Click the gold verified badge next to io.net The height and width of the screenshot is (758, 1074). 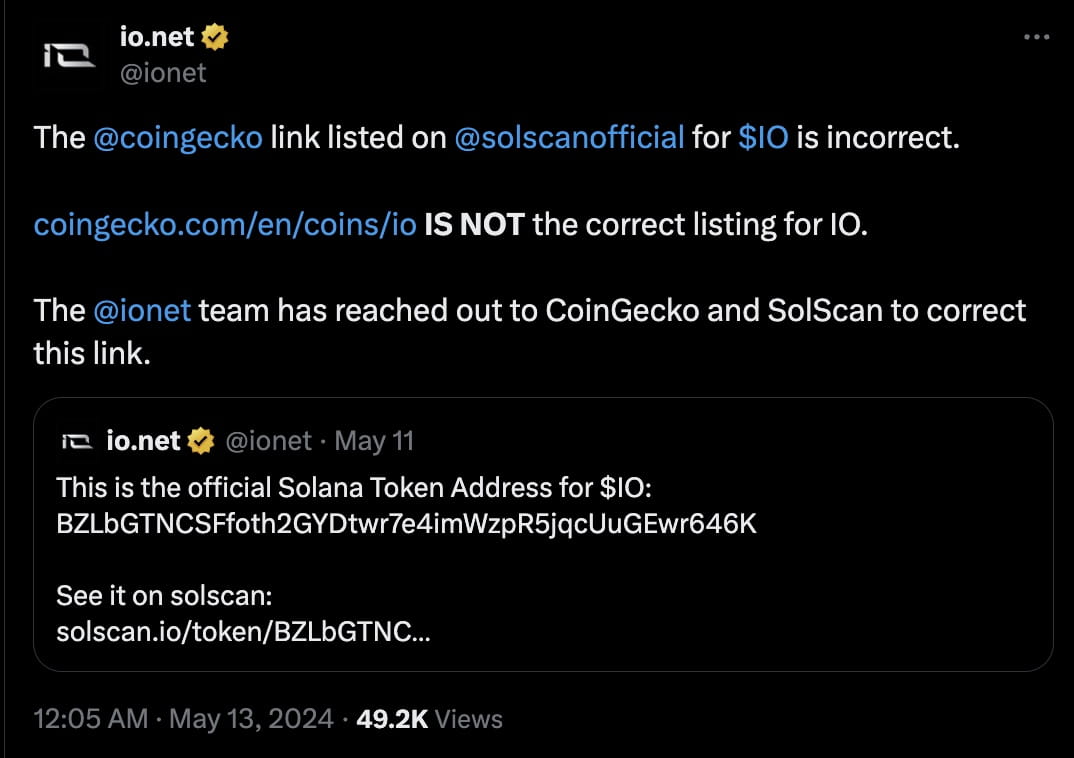click(x=213, y=36)
